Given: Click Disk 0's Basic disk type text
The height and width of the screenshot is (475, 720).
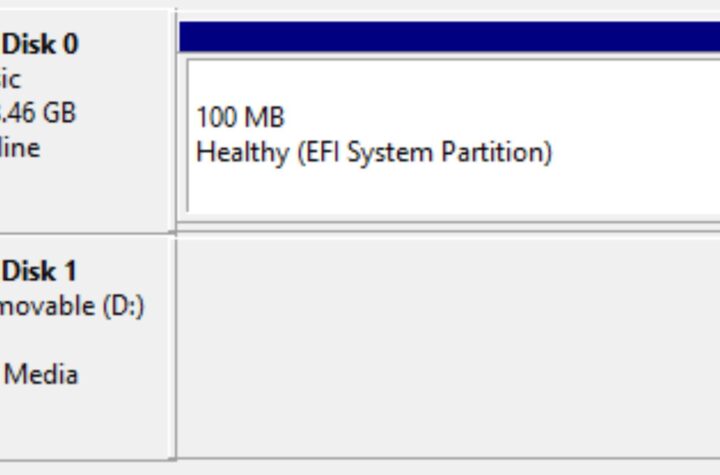Looking at the screenshot, I should [x=10, y=79].
